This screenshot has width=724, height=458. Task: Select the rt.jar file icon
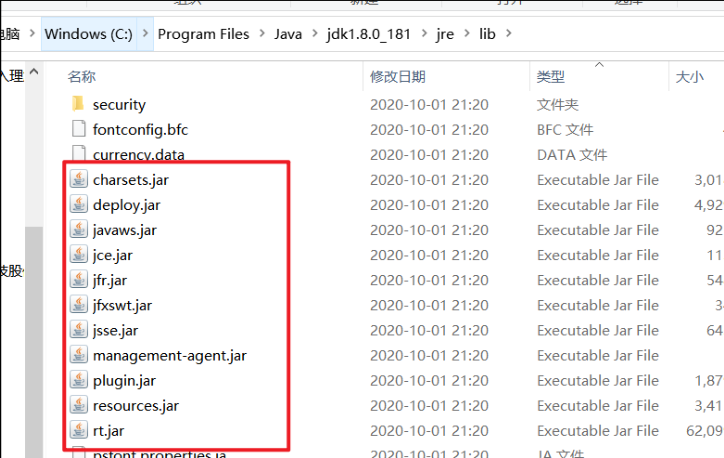(x=79, y=431)
